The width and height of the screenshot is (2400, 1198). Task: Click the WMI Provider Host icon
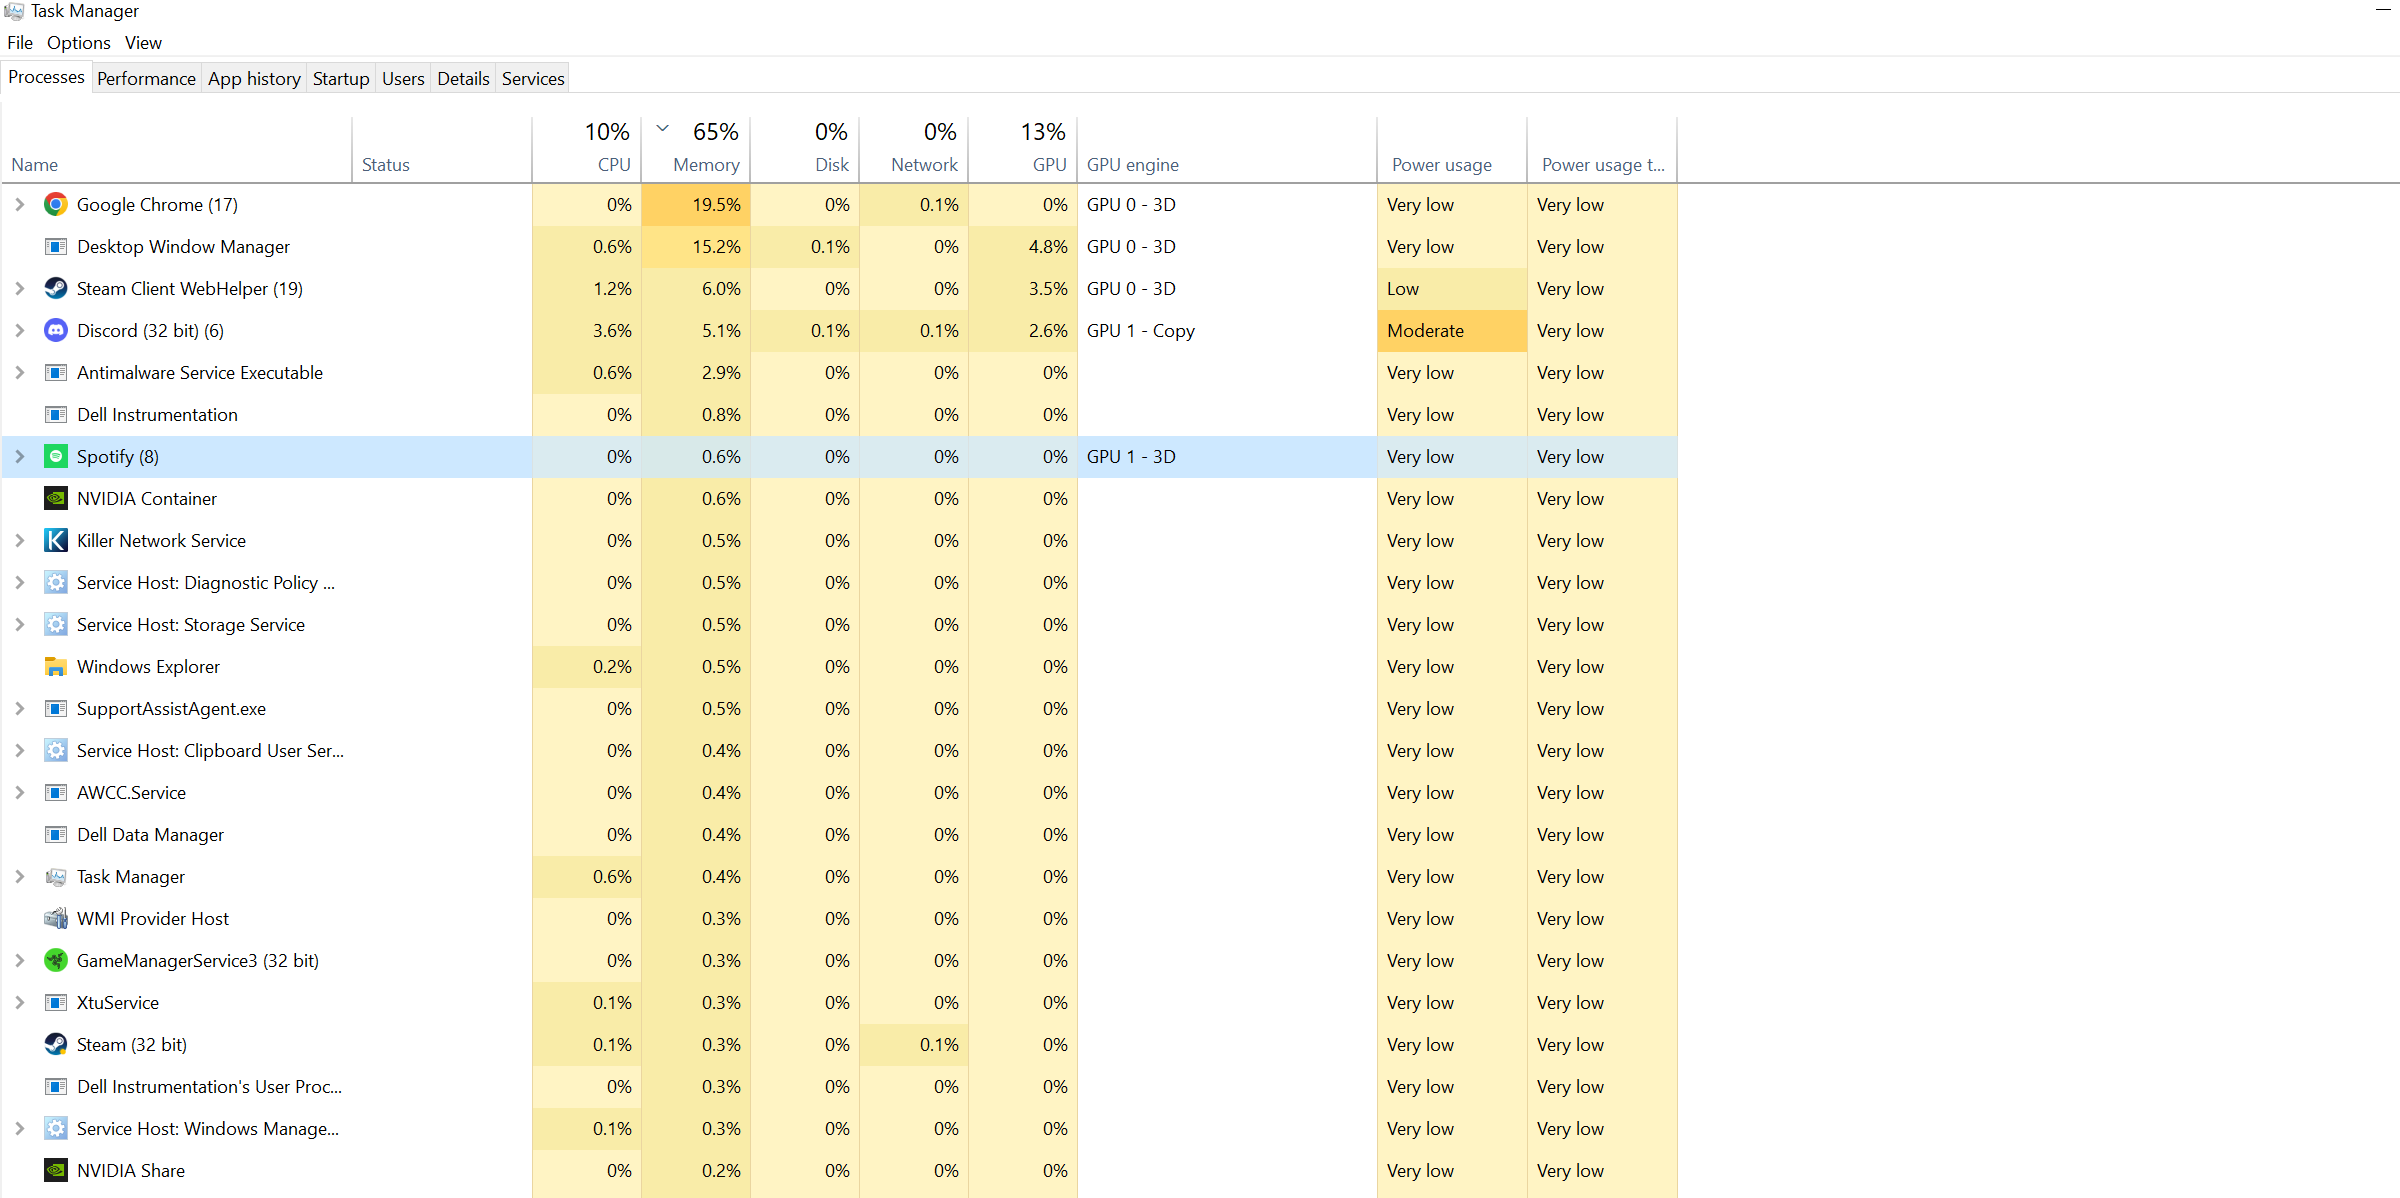coord(56,919)
